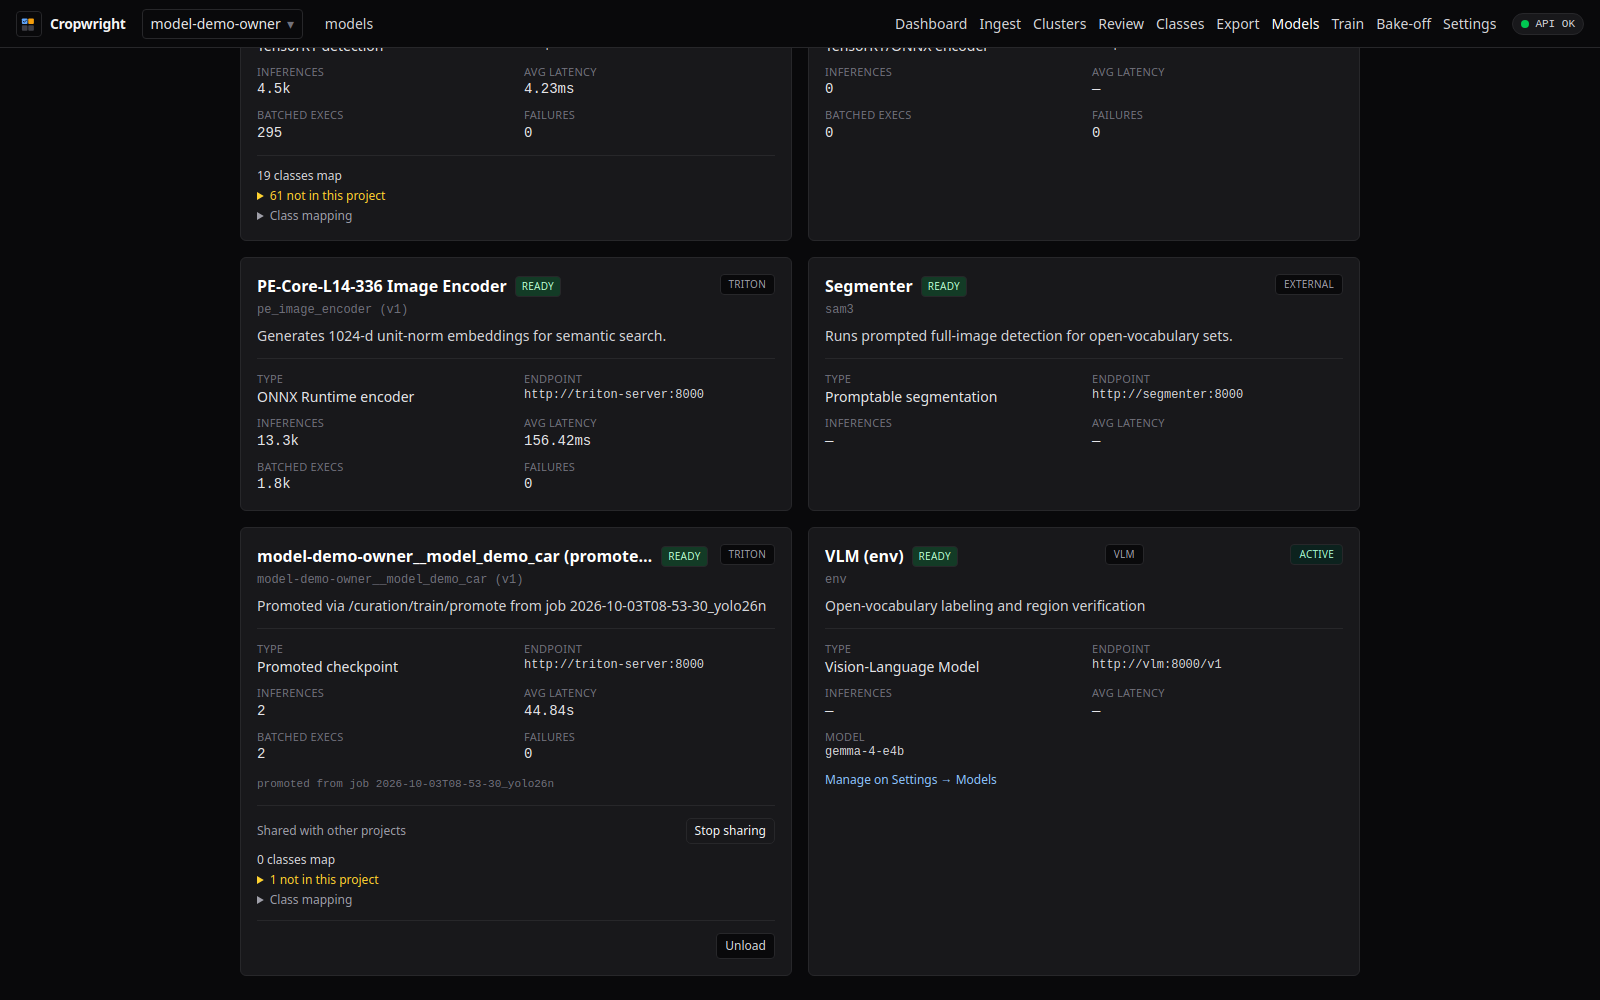Open the Export page
The width and height of the screenshot is (1600, 1000).
click(x=1237, y=24)
